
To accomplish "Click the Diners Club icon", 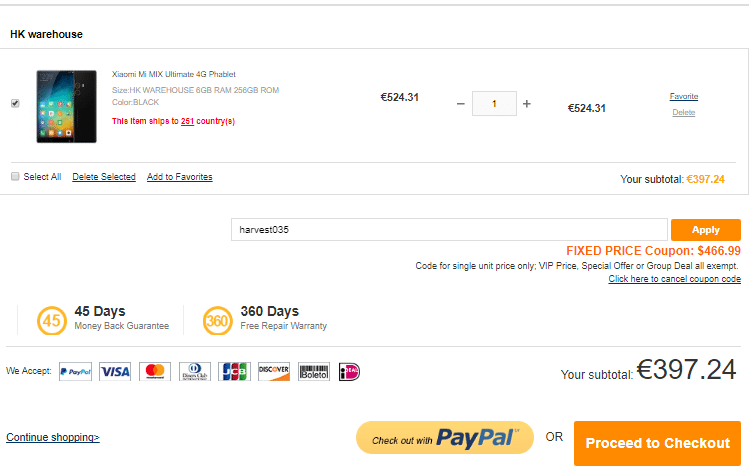I will (x=195, y=372).
